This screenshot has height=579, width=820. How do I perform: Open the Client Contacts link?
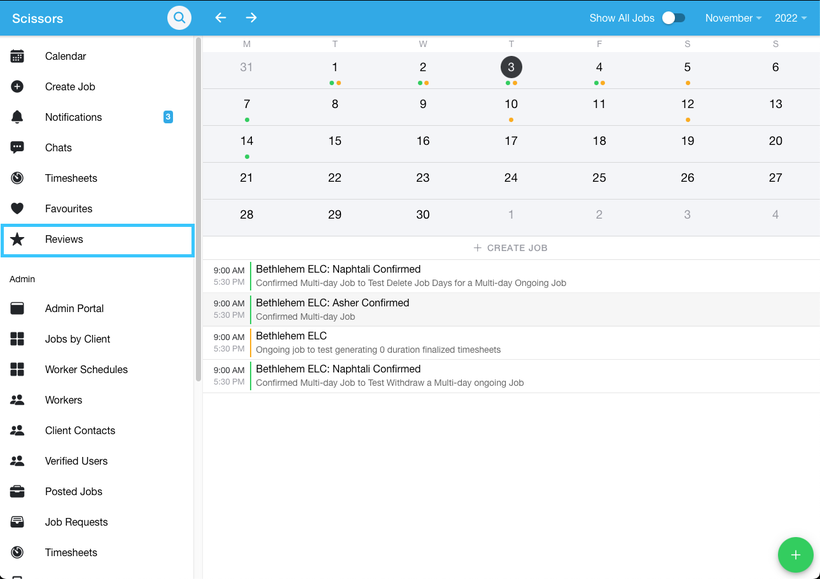tap(80, 430)
